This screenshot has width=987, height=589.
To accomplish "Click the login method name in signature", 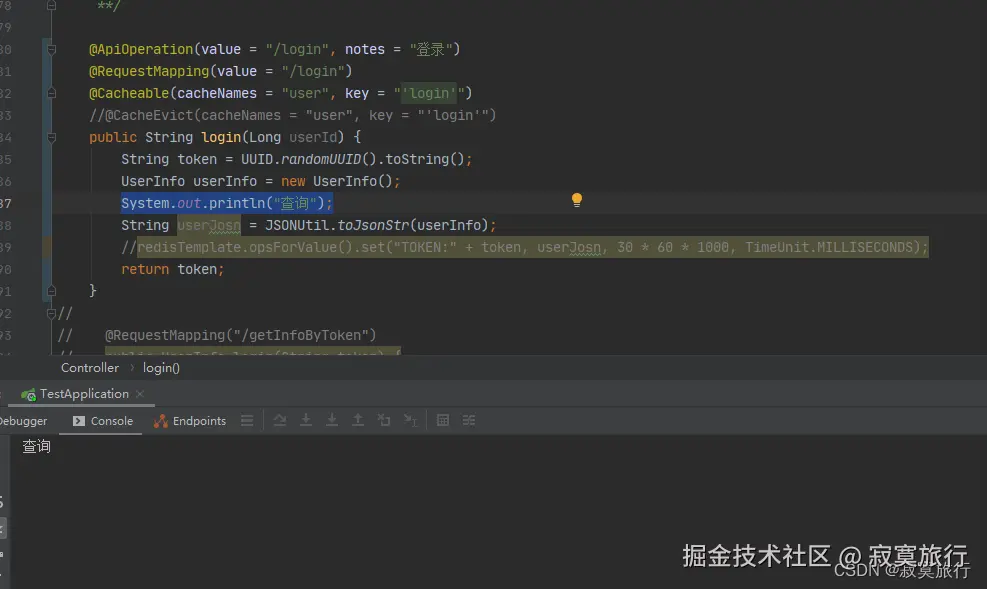I will click(221, 137).
